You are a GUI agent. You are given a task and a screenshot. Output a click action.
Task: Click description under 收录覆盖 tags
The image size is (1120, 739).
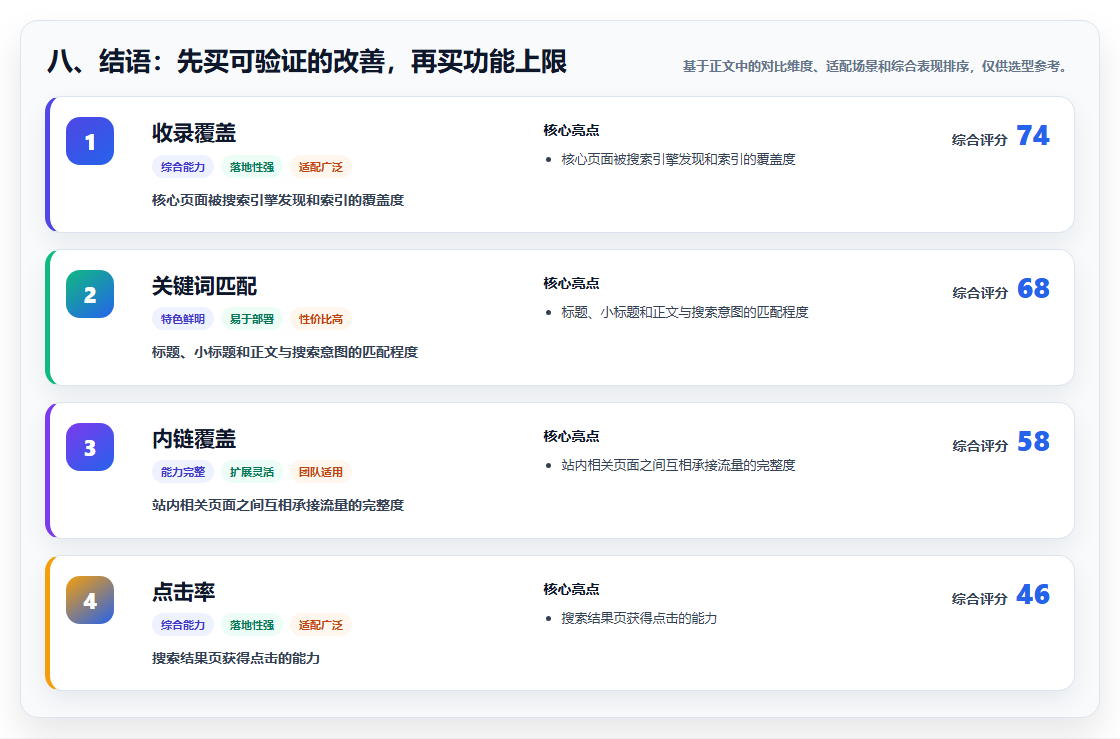point(278,200)
